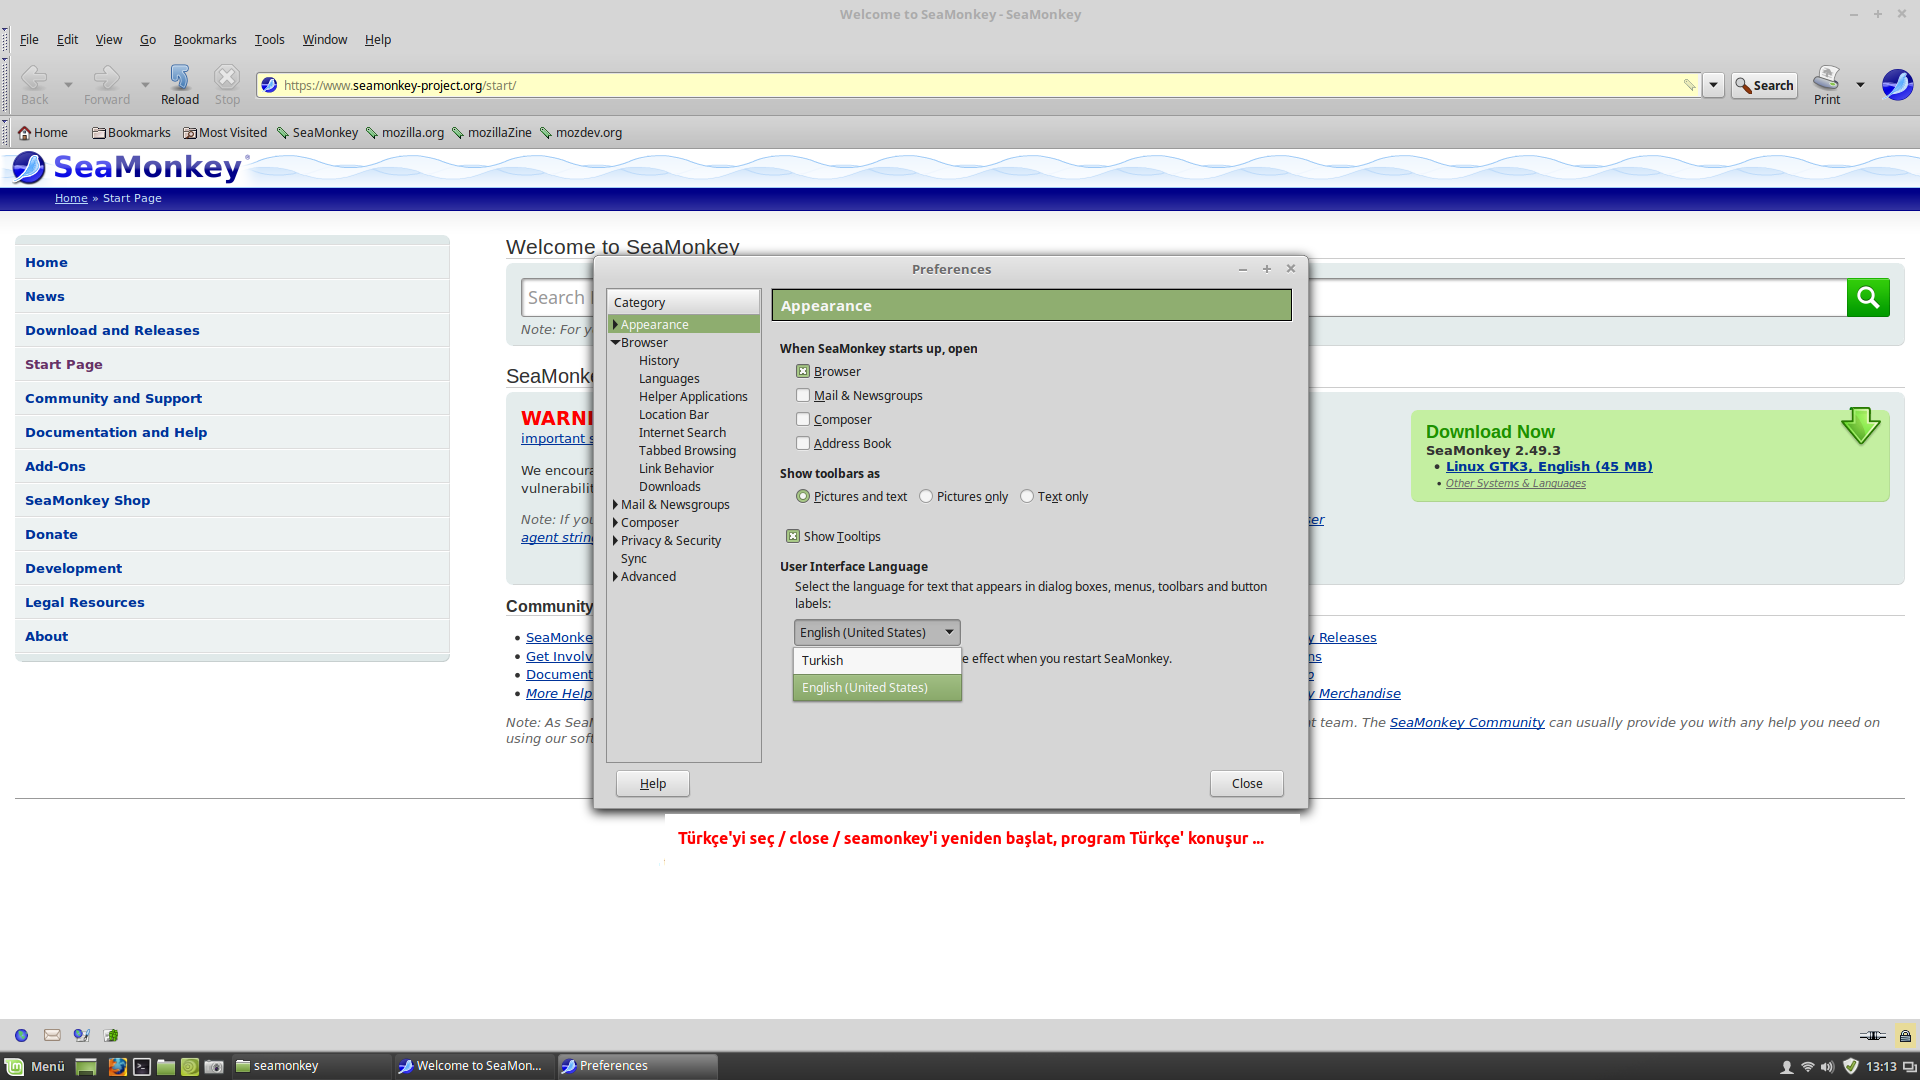Collapse the Browser category tree
The image size is (1920, 1080).
click(x=615, y=343)
